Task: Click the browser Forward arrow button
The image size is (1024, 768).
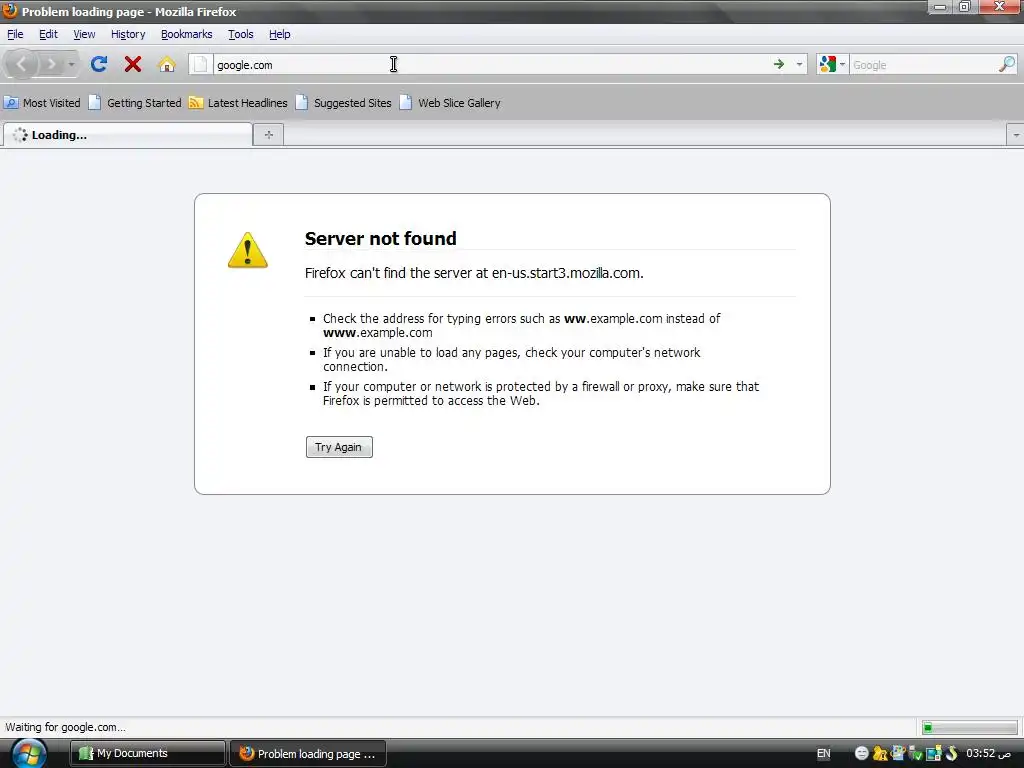Action: 50,64
